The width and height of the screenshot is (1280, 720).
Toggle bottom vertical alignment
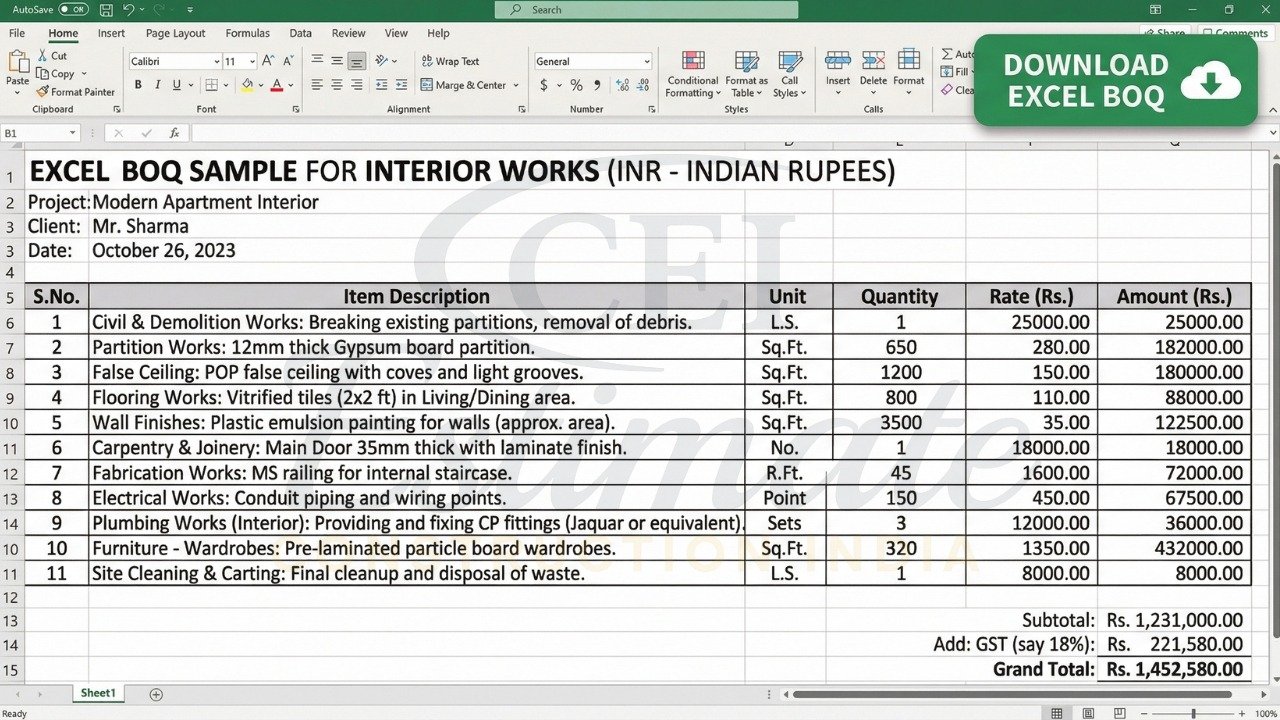pyautogui.click(x=357, y=61)
